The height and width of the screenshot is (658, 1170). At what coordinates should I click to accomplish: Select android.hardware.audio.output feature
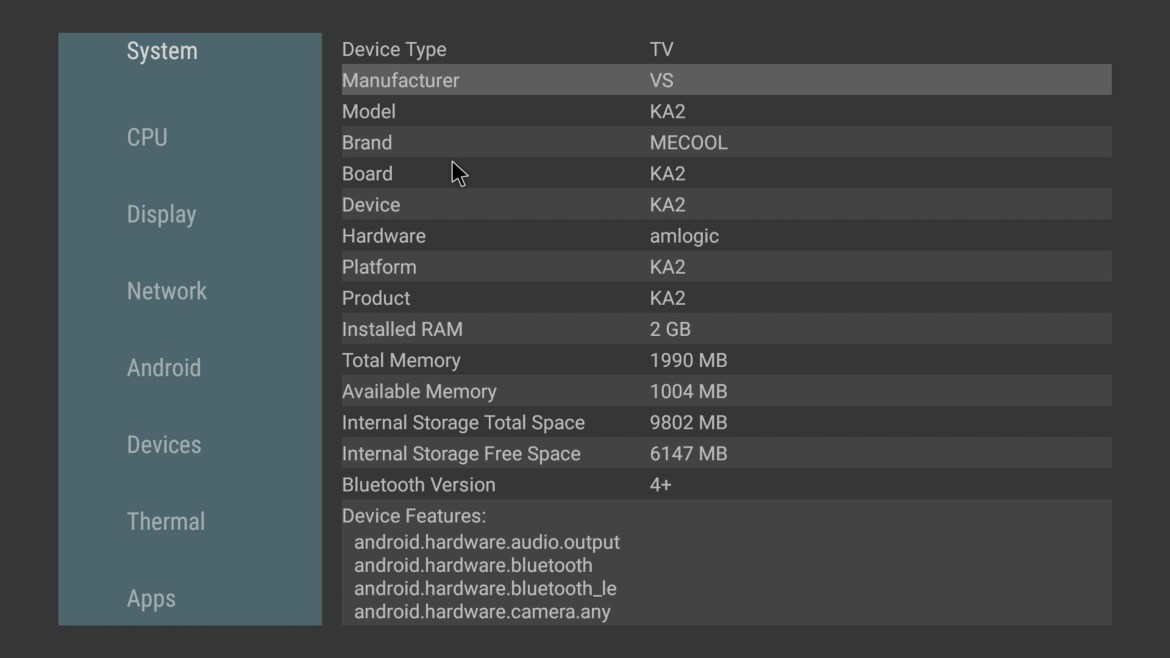point(487,542)
